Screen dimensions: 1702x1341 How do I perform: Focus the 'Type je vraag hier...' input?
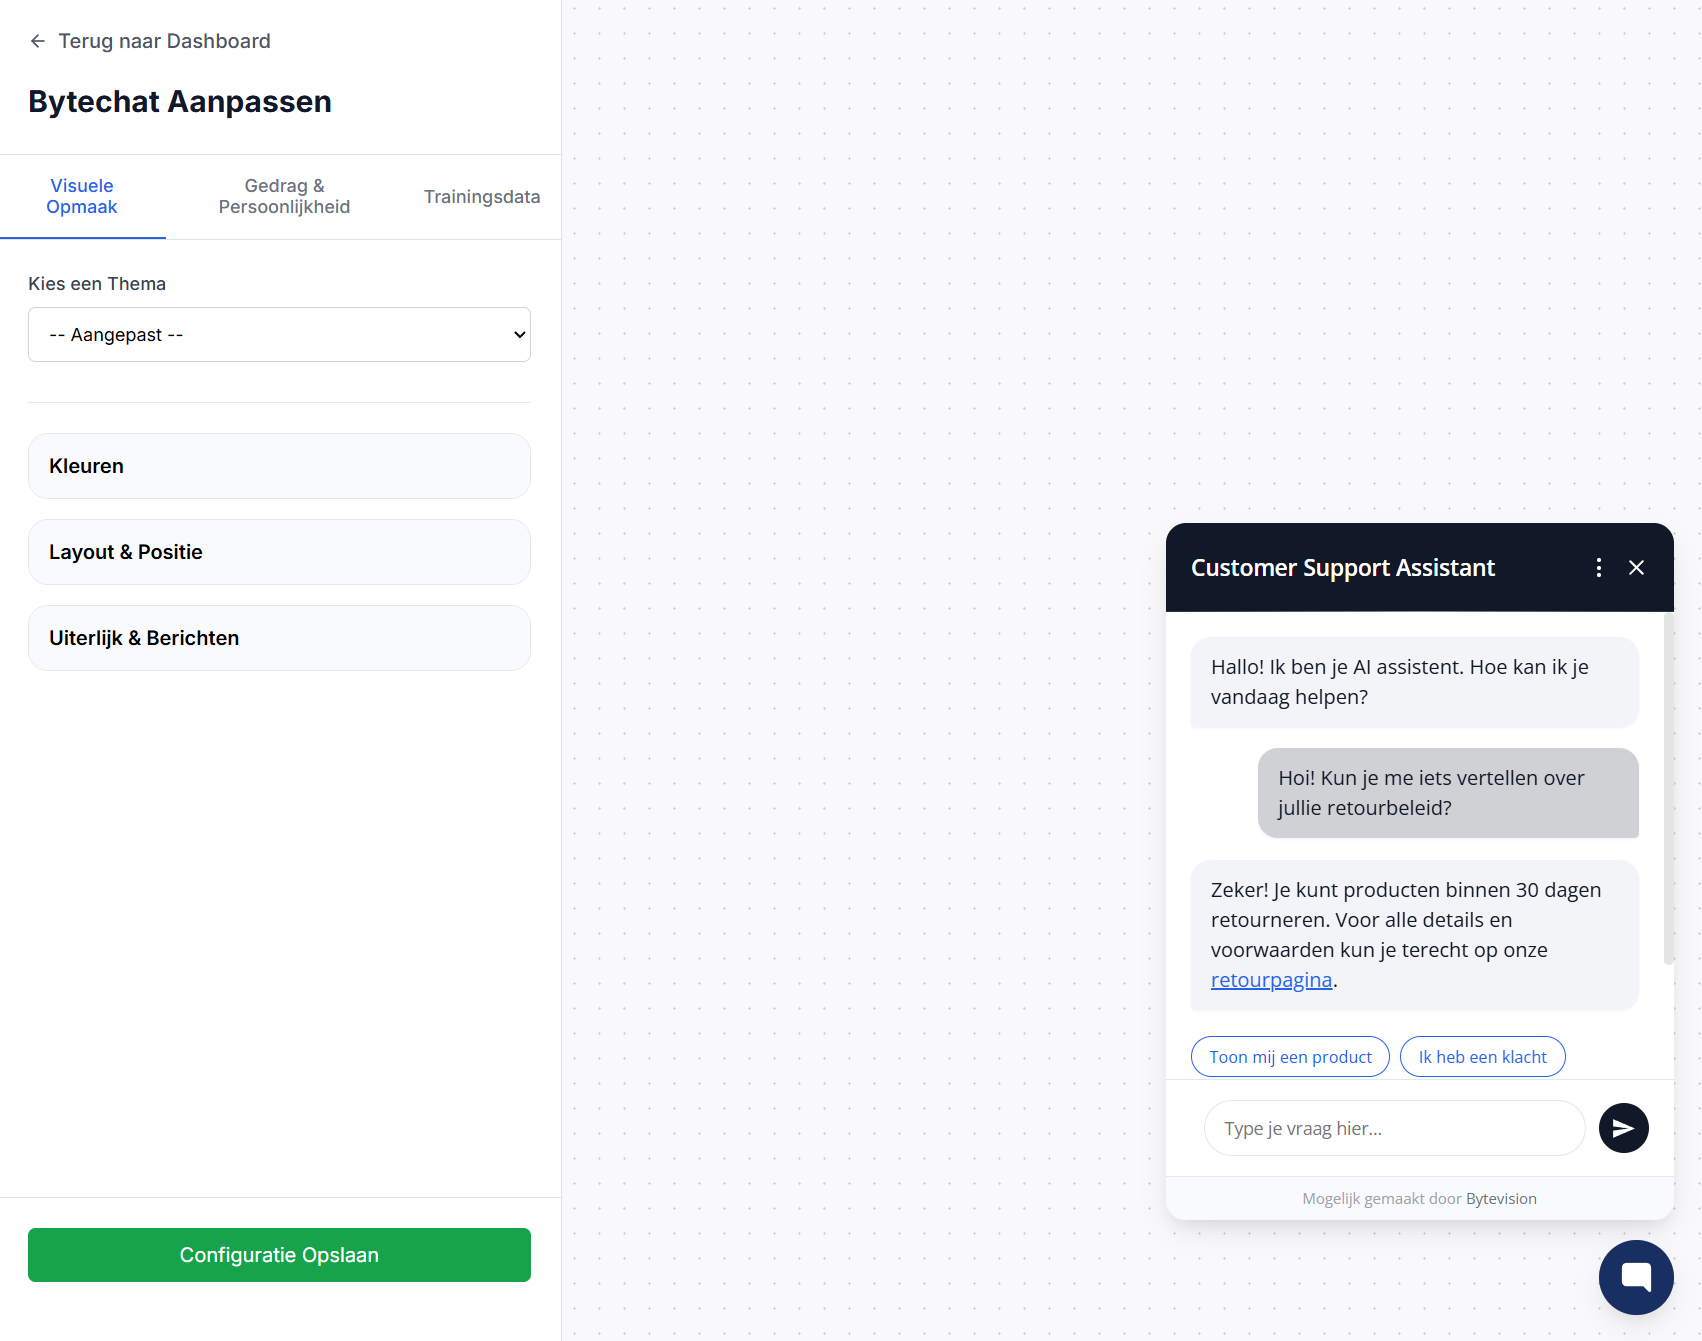[1394, 1128]
